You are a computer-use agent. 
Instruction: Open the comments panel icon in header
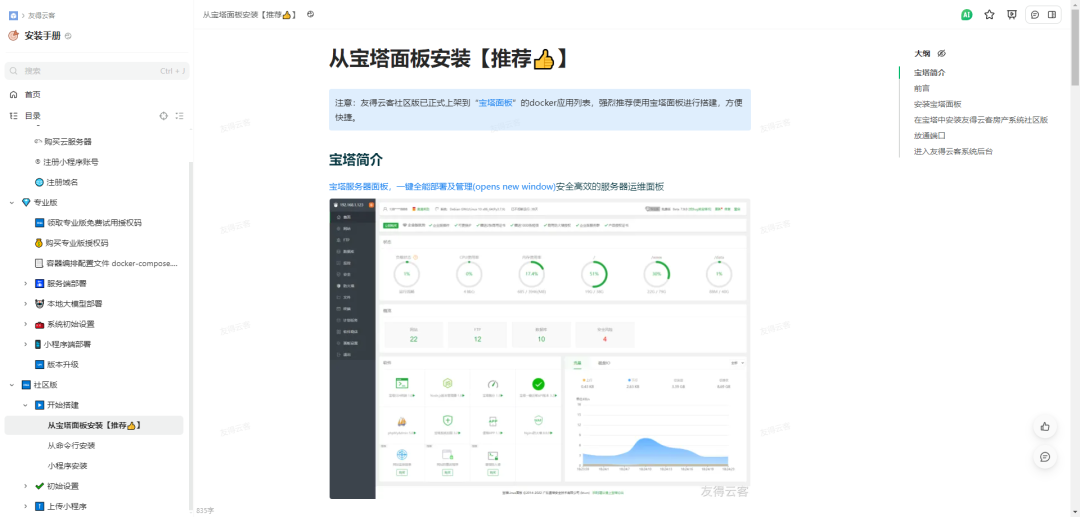coord(1035,14)
